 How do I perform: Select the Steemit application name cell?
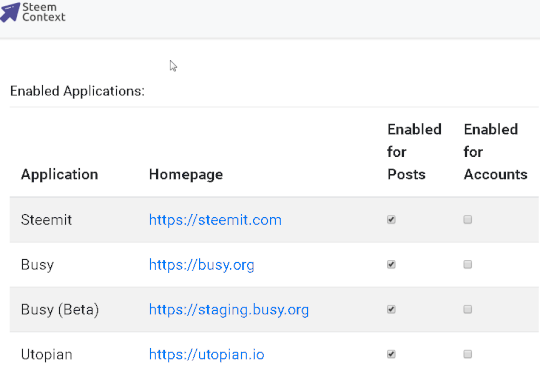[46, 220]
